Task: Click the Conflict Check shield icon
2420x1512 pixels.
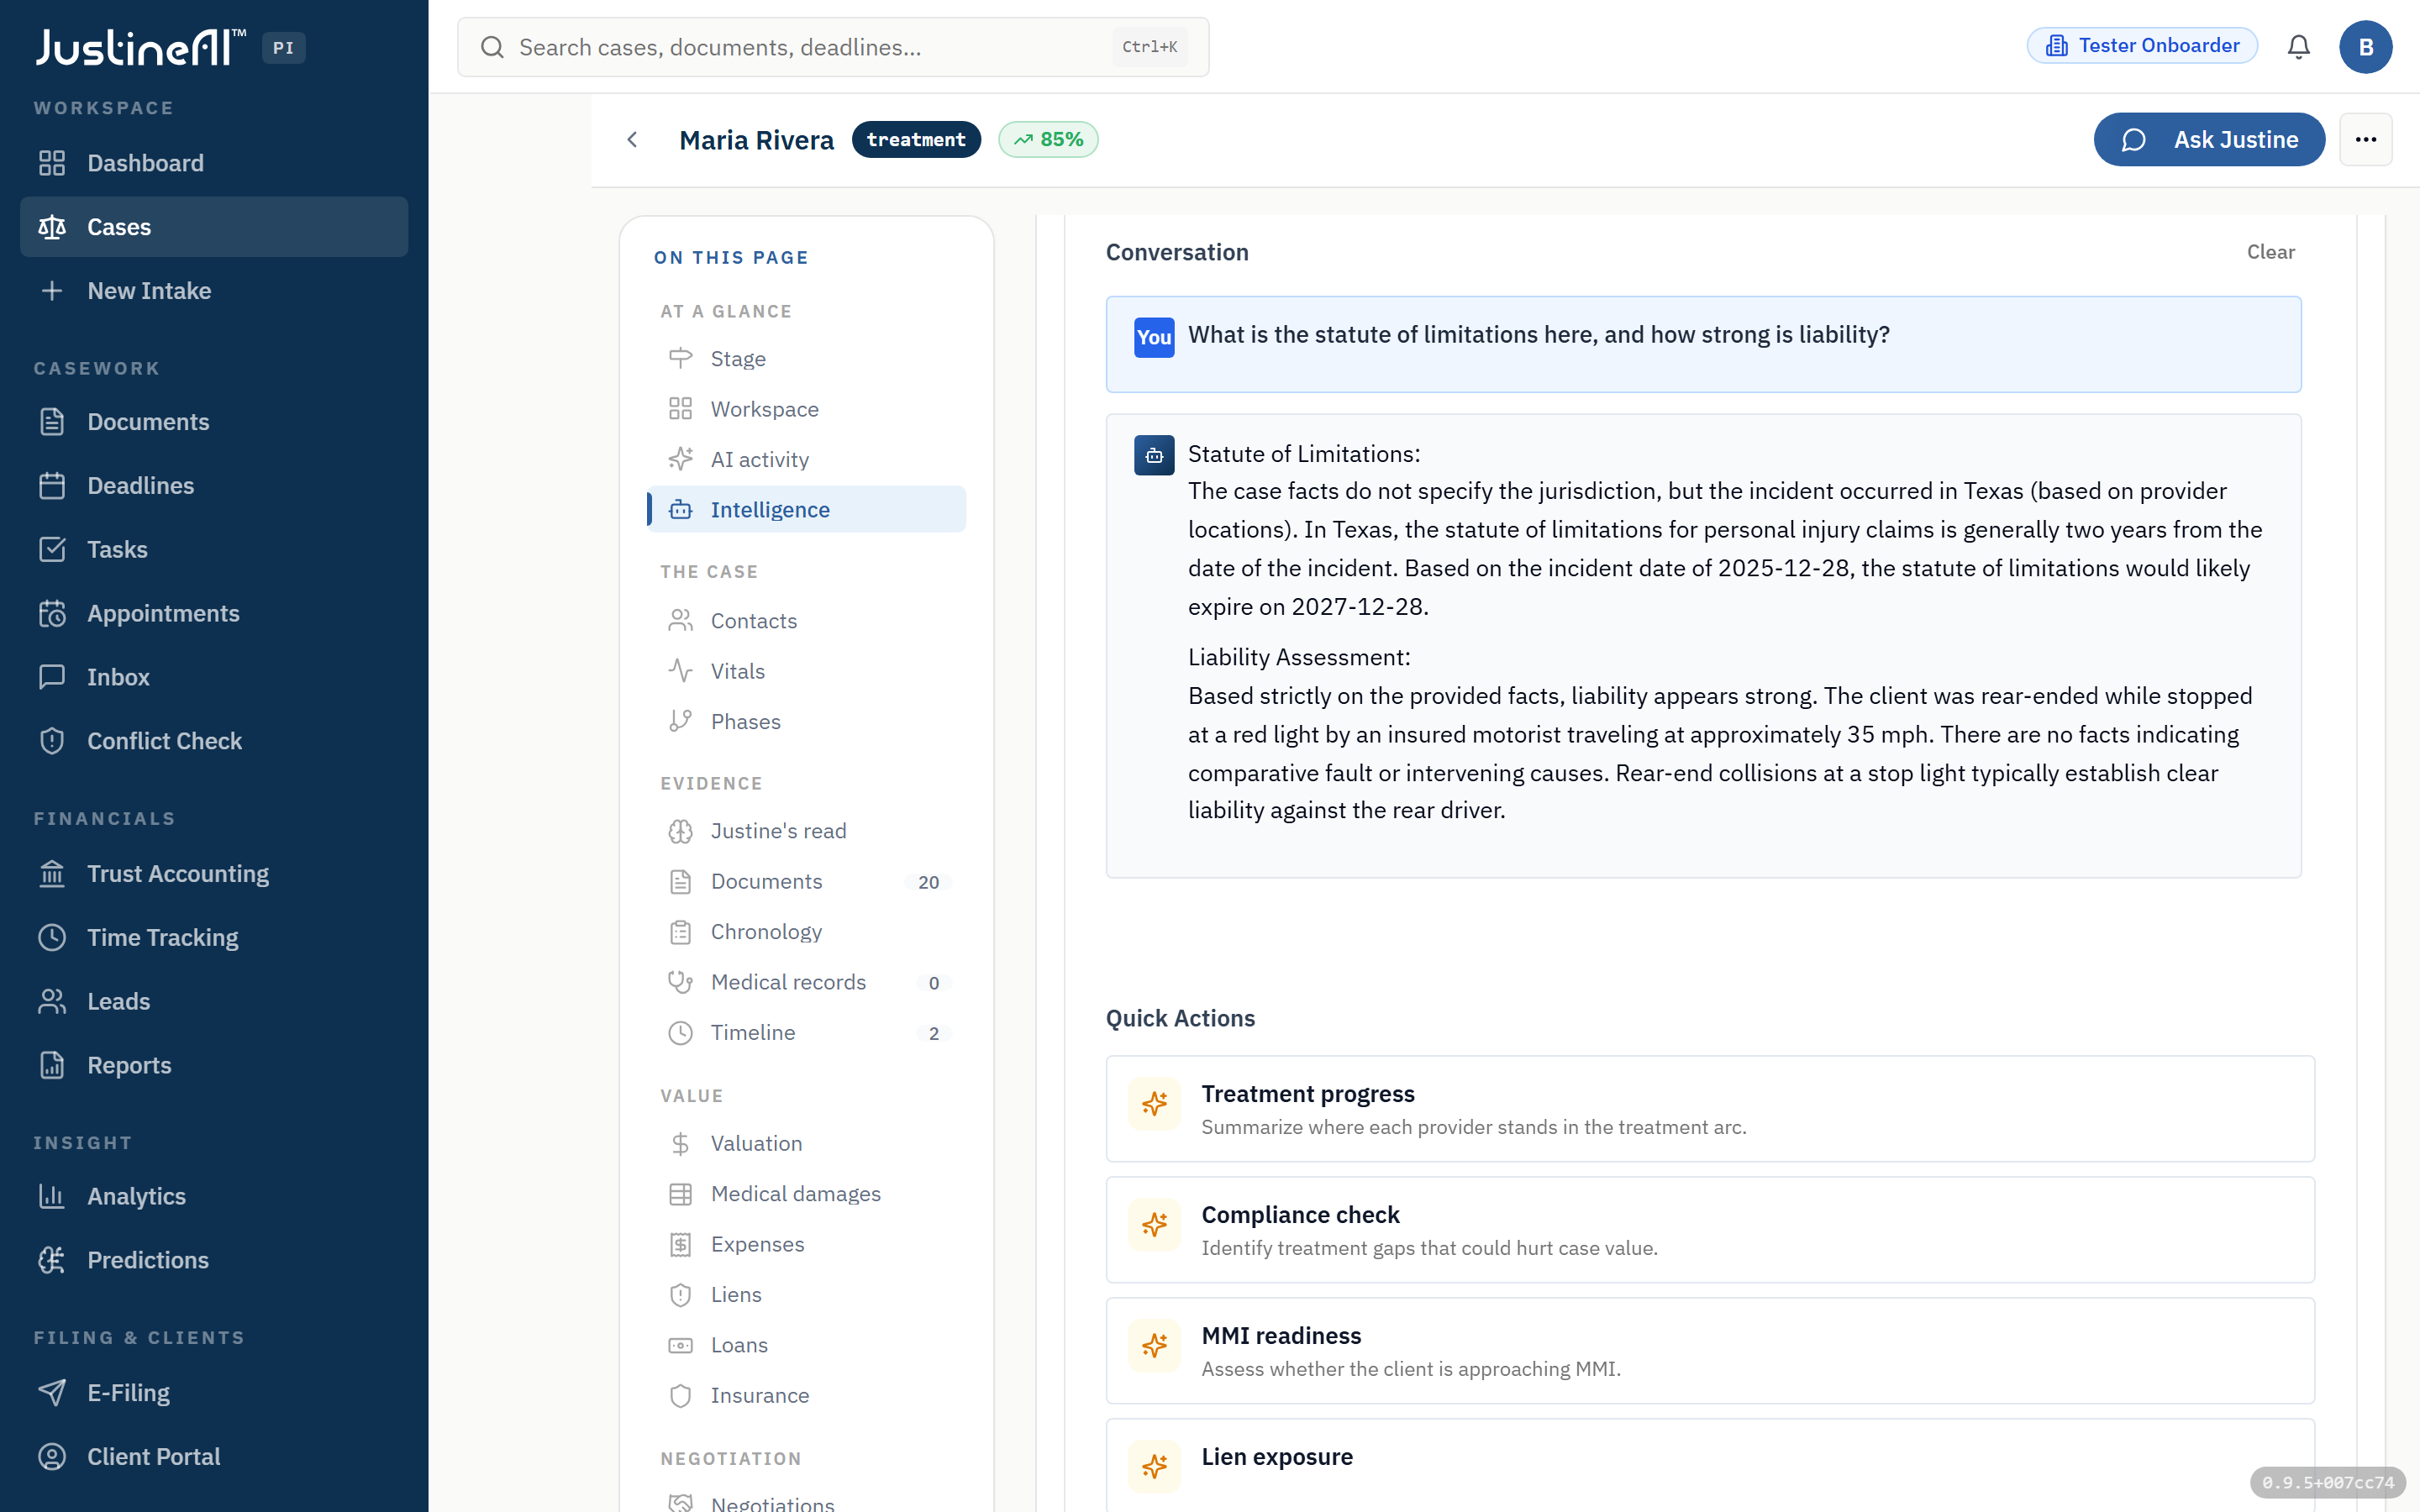Action: [x=52, y=741]
